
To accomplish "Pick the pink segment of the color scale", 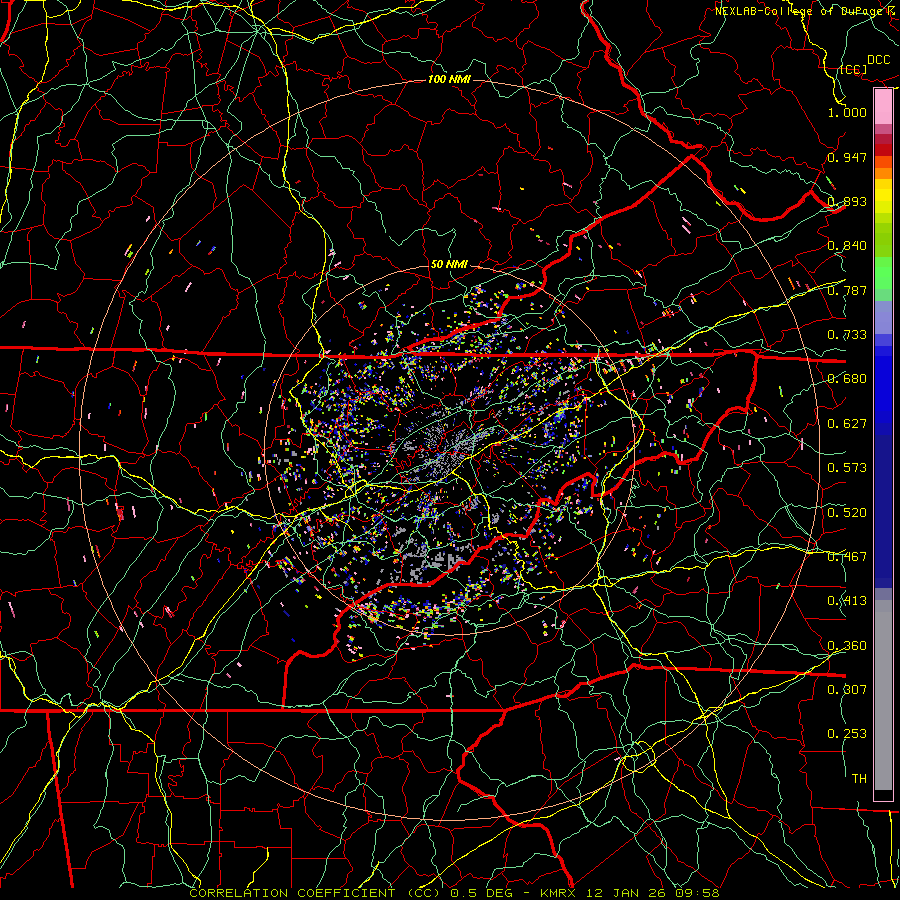I will click(883, 106).
